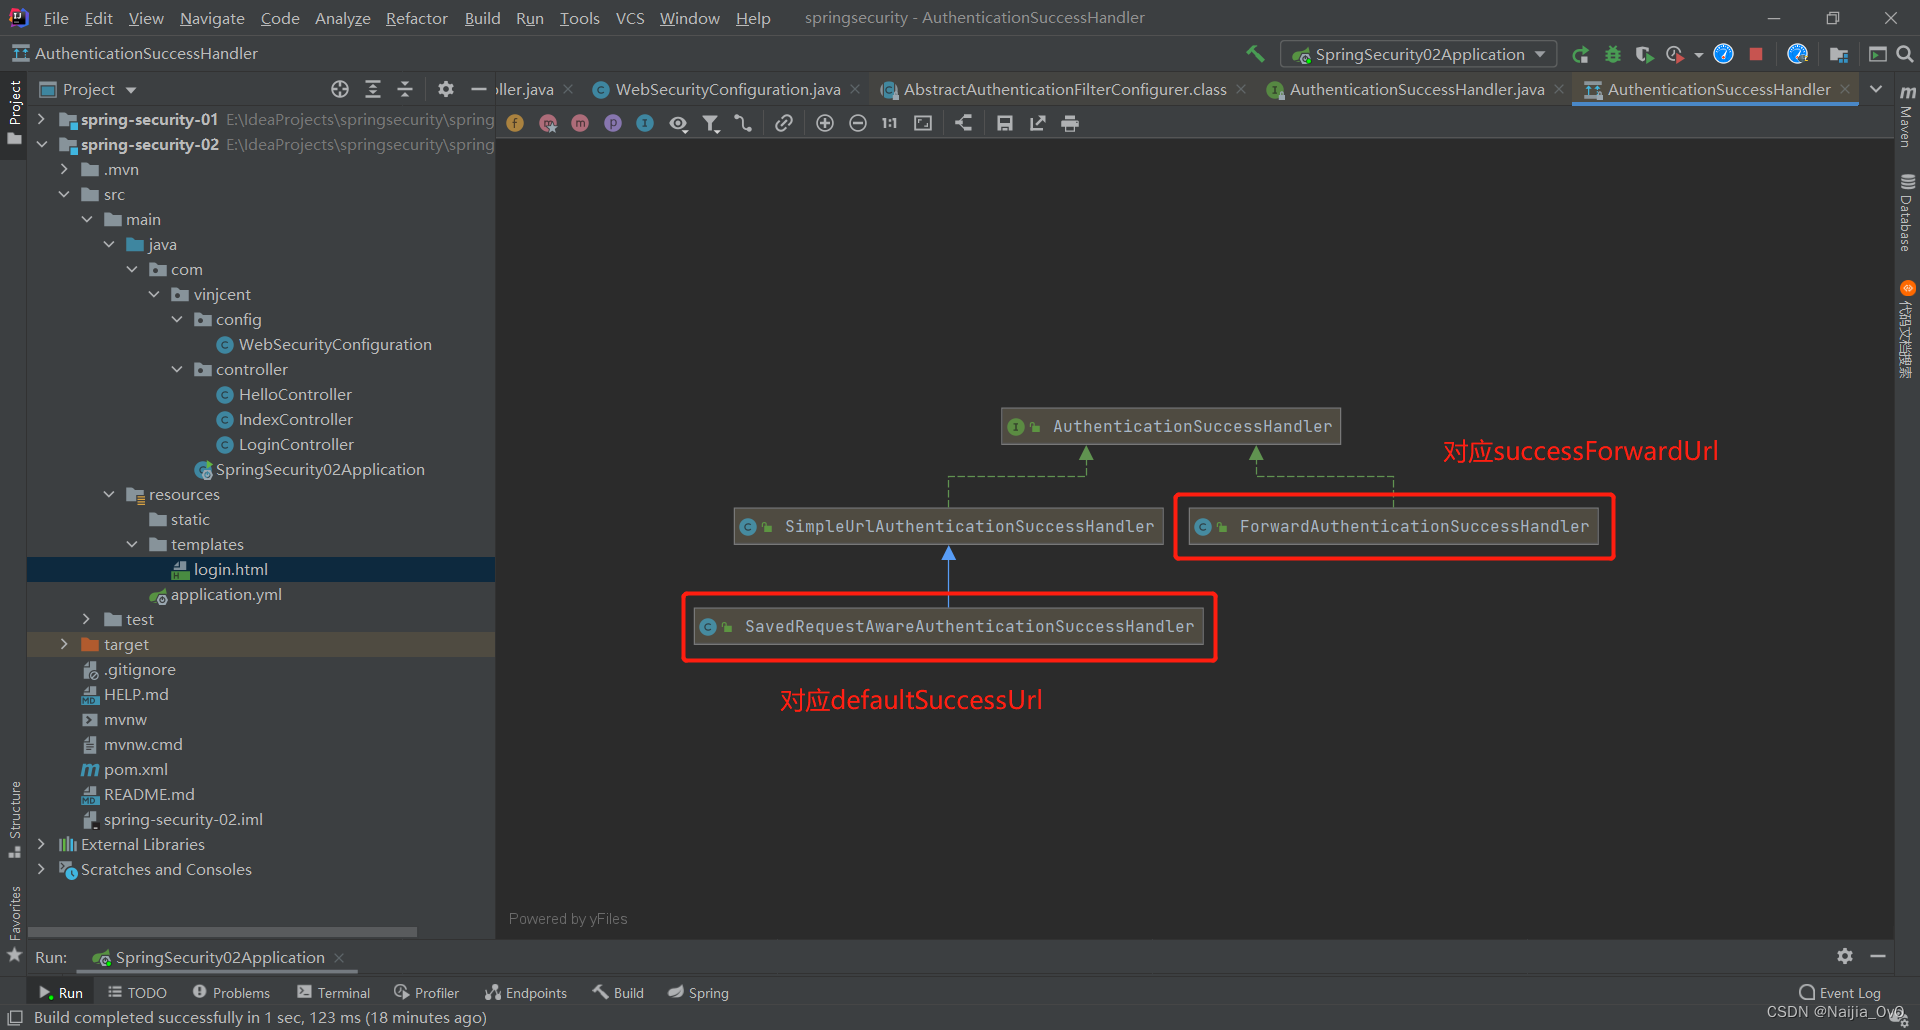Switch to AuthenticationSuccessHandler.java tab
This screenshot has height=1030, width=1920.
(x=1416, y=89)
